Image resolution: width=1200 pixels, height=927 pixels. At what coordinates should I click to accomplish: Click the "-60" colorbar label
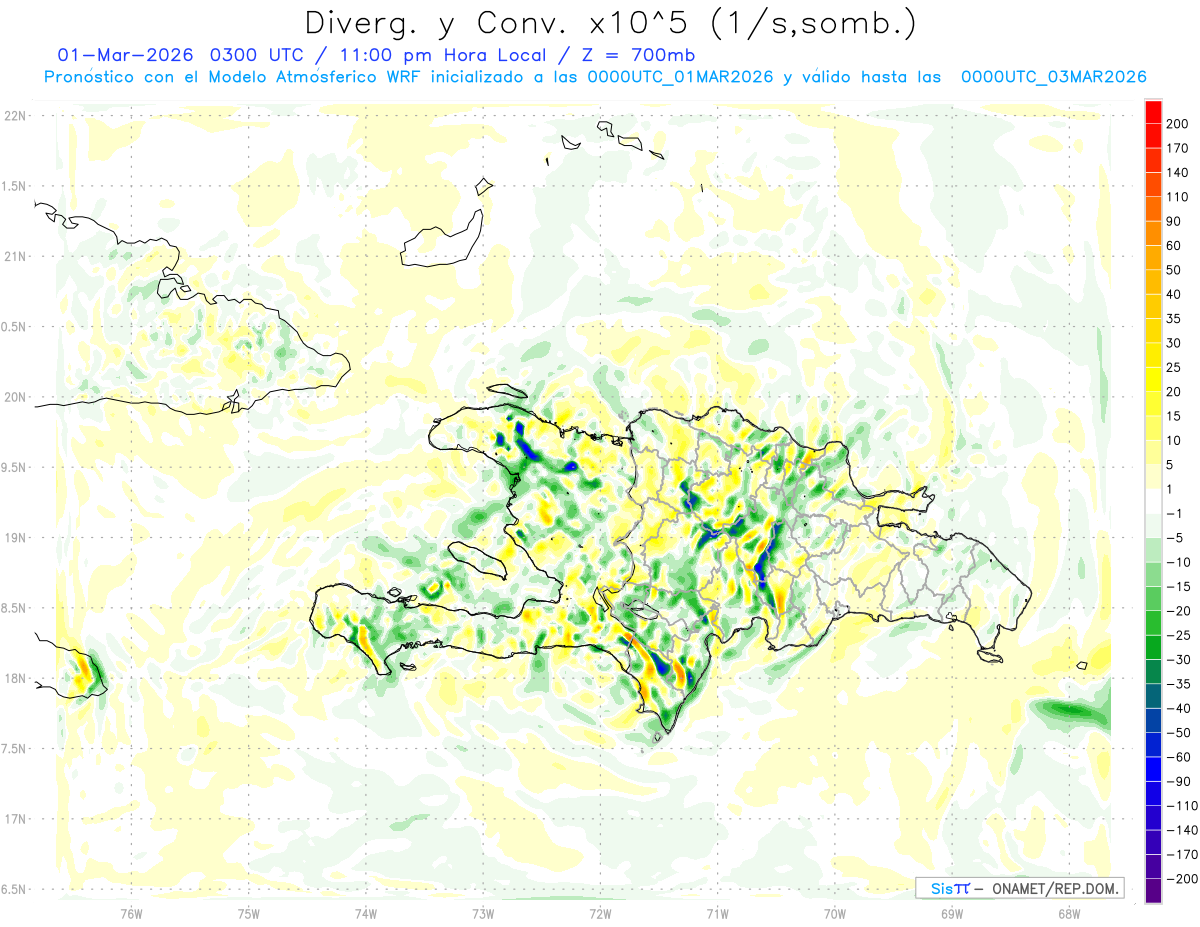tap(1178, 757)
